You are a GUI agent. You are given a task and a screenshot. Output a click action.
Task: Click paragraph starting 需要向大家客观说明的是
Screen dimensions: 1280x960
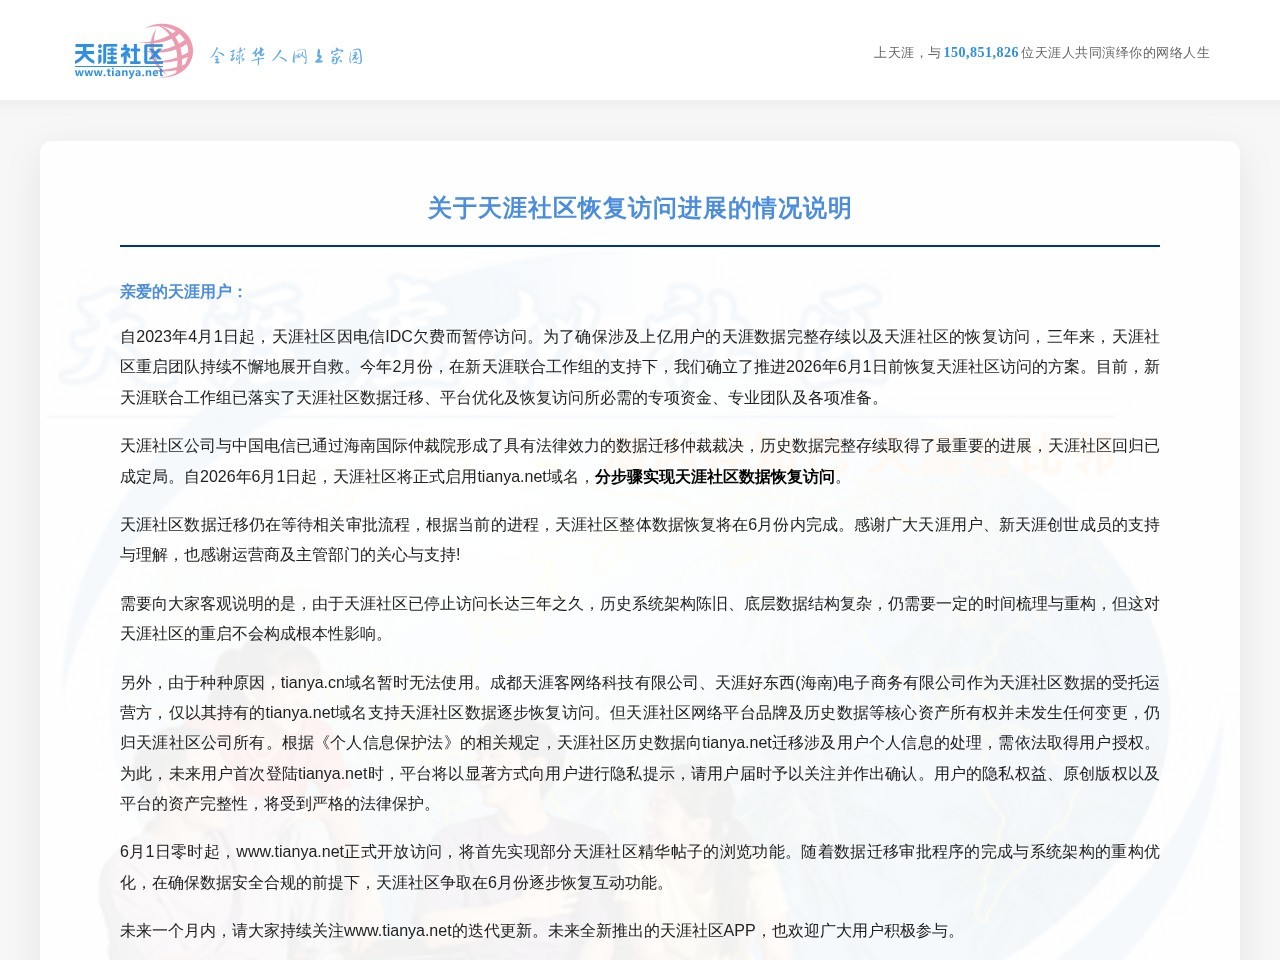(x=640, y=619)
